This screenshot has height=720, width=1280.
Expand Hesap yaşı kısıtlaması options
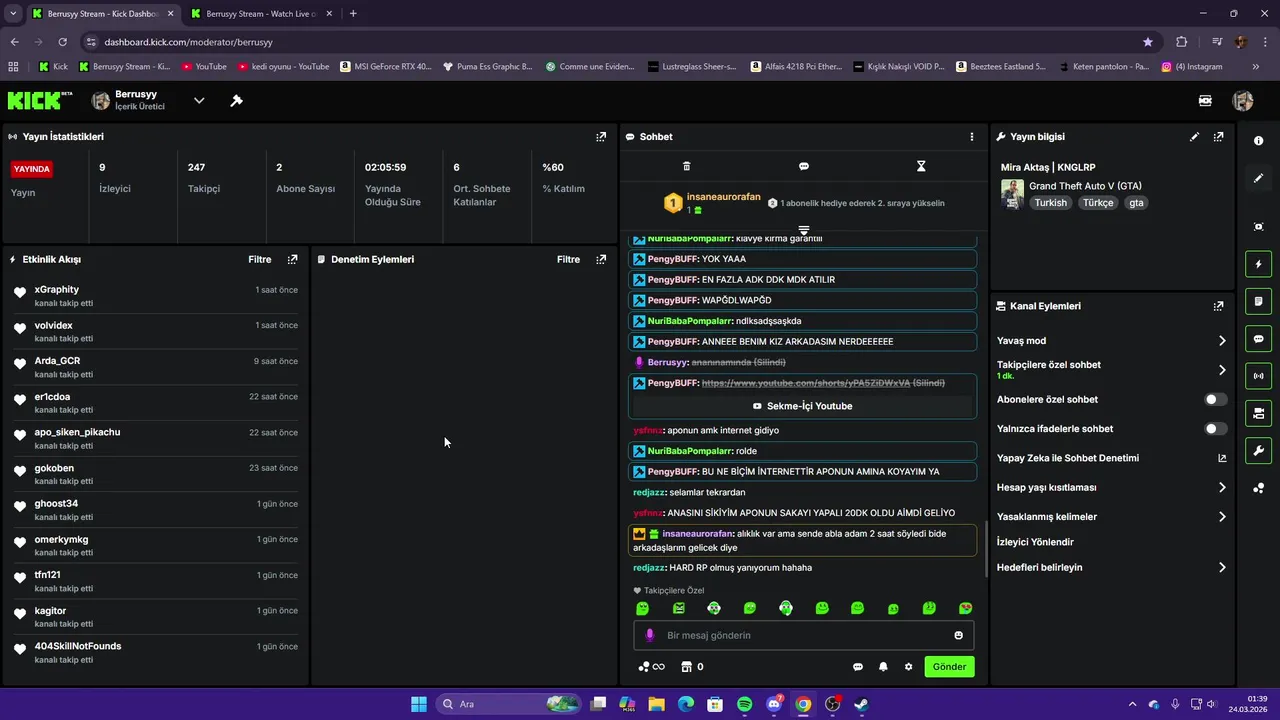(1222, 488)
